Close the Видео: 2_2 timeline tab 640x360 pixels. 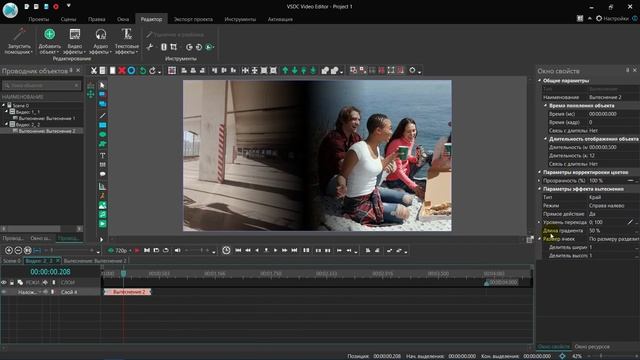point(58,260)
